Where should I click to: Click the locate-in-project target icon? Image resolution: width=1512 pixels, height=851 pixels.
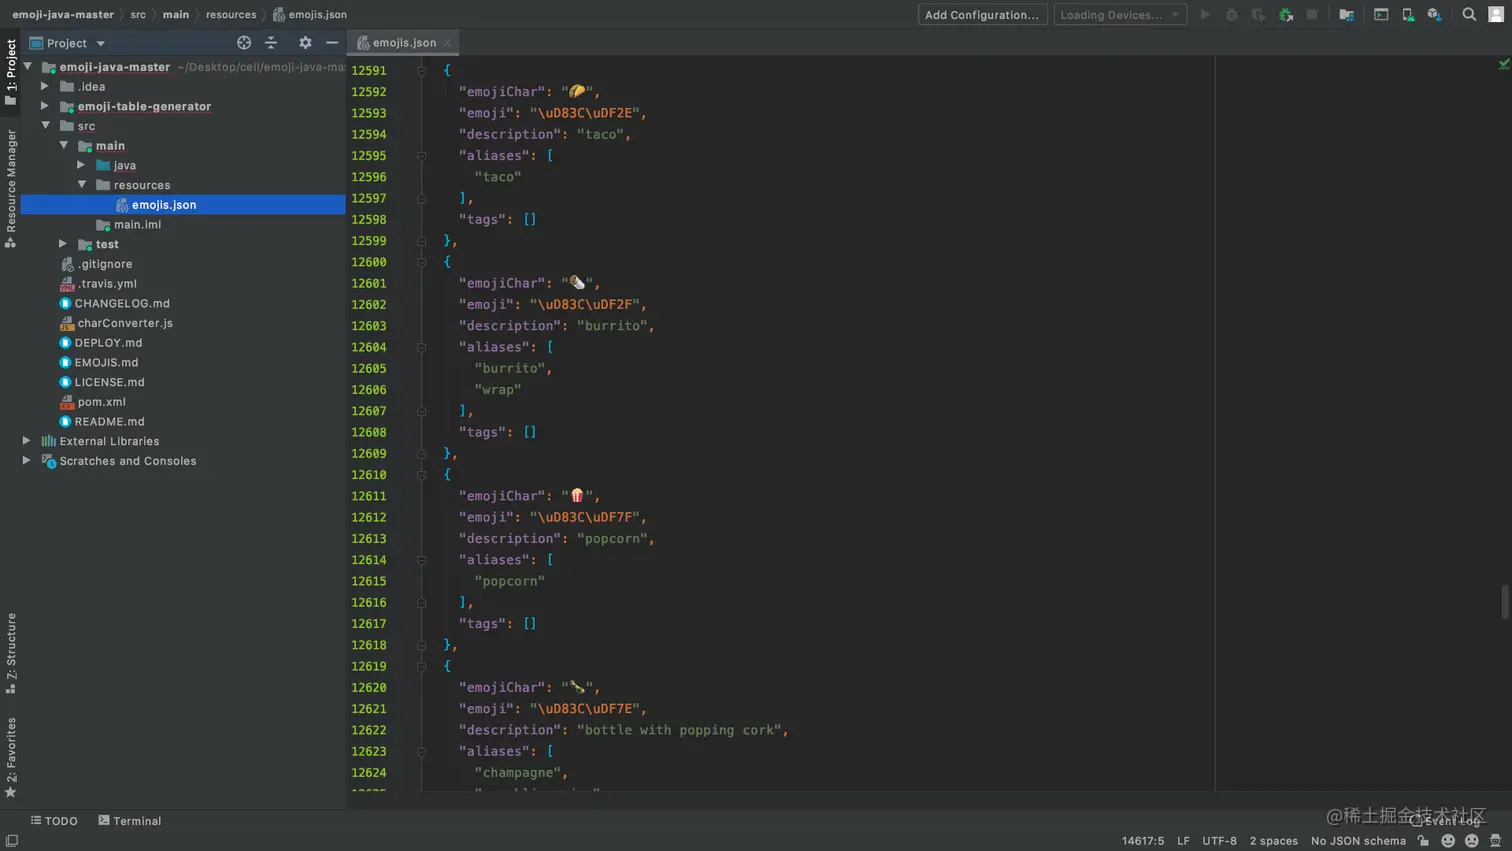(x=244, y=43)
